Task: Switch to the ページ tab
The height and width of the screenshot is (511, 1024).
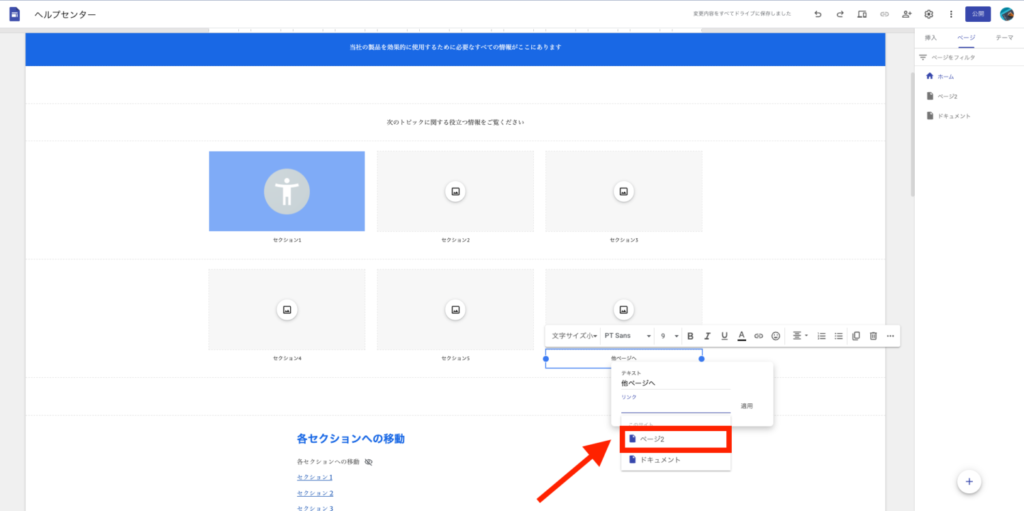Action: 966,38
